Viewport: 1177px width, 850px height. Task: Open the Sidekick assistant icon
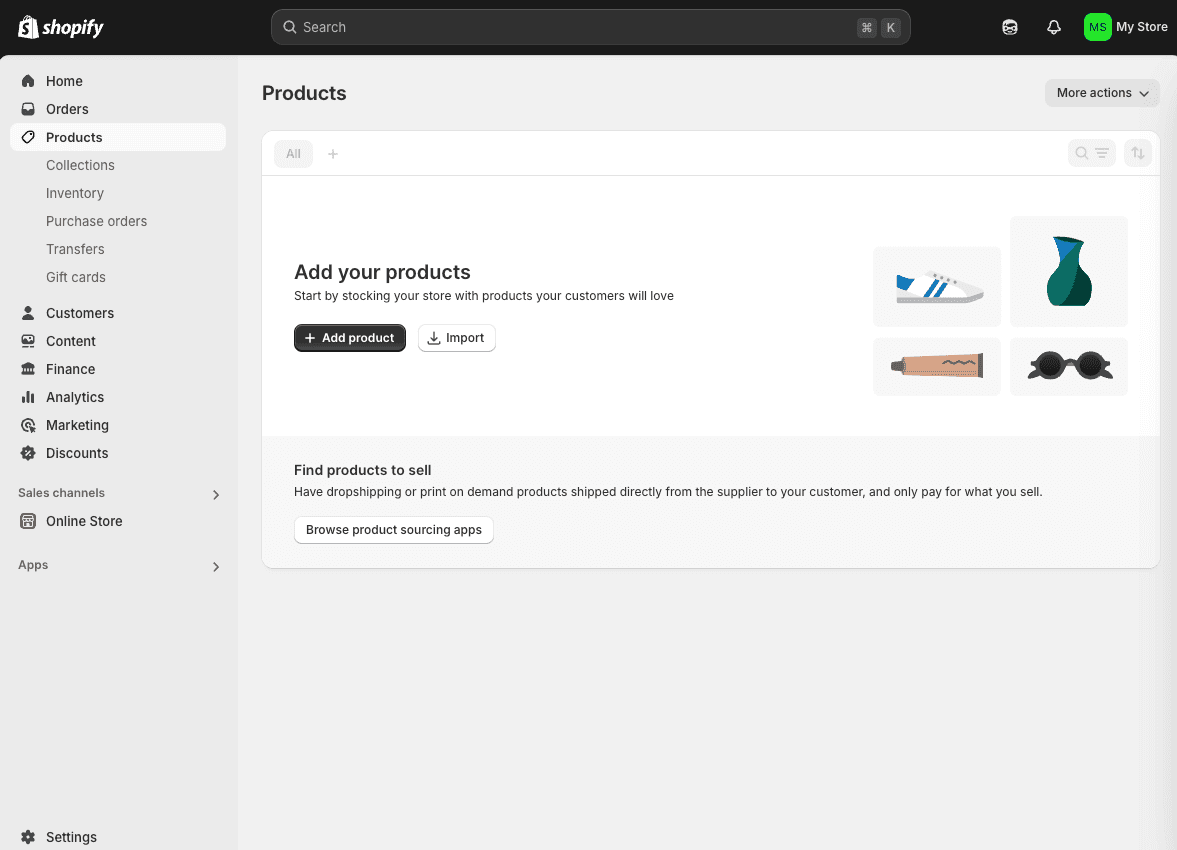click(x=1010, y=27)
